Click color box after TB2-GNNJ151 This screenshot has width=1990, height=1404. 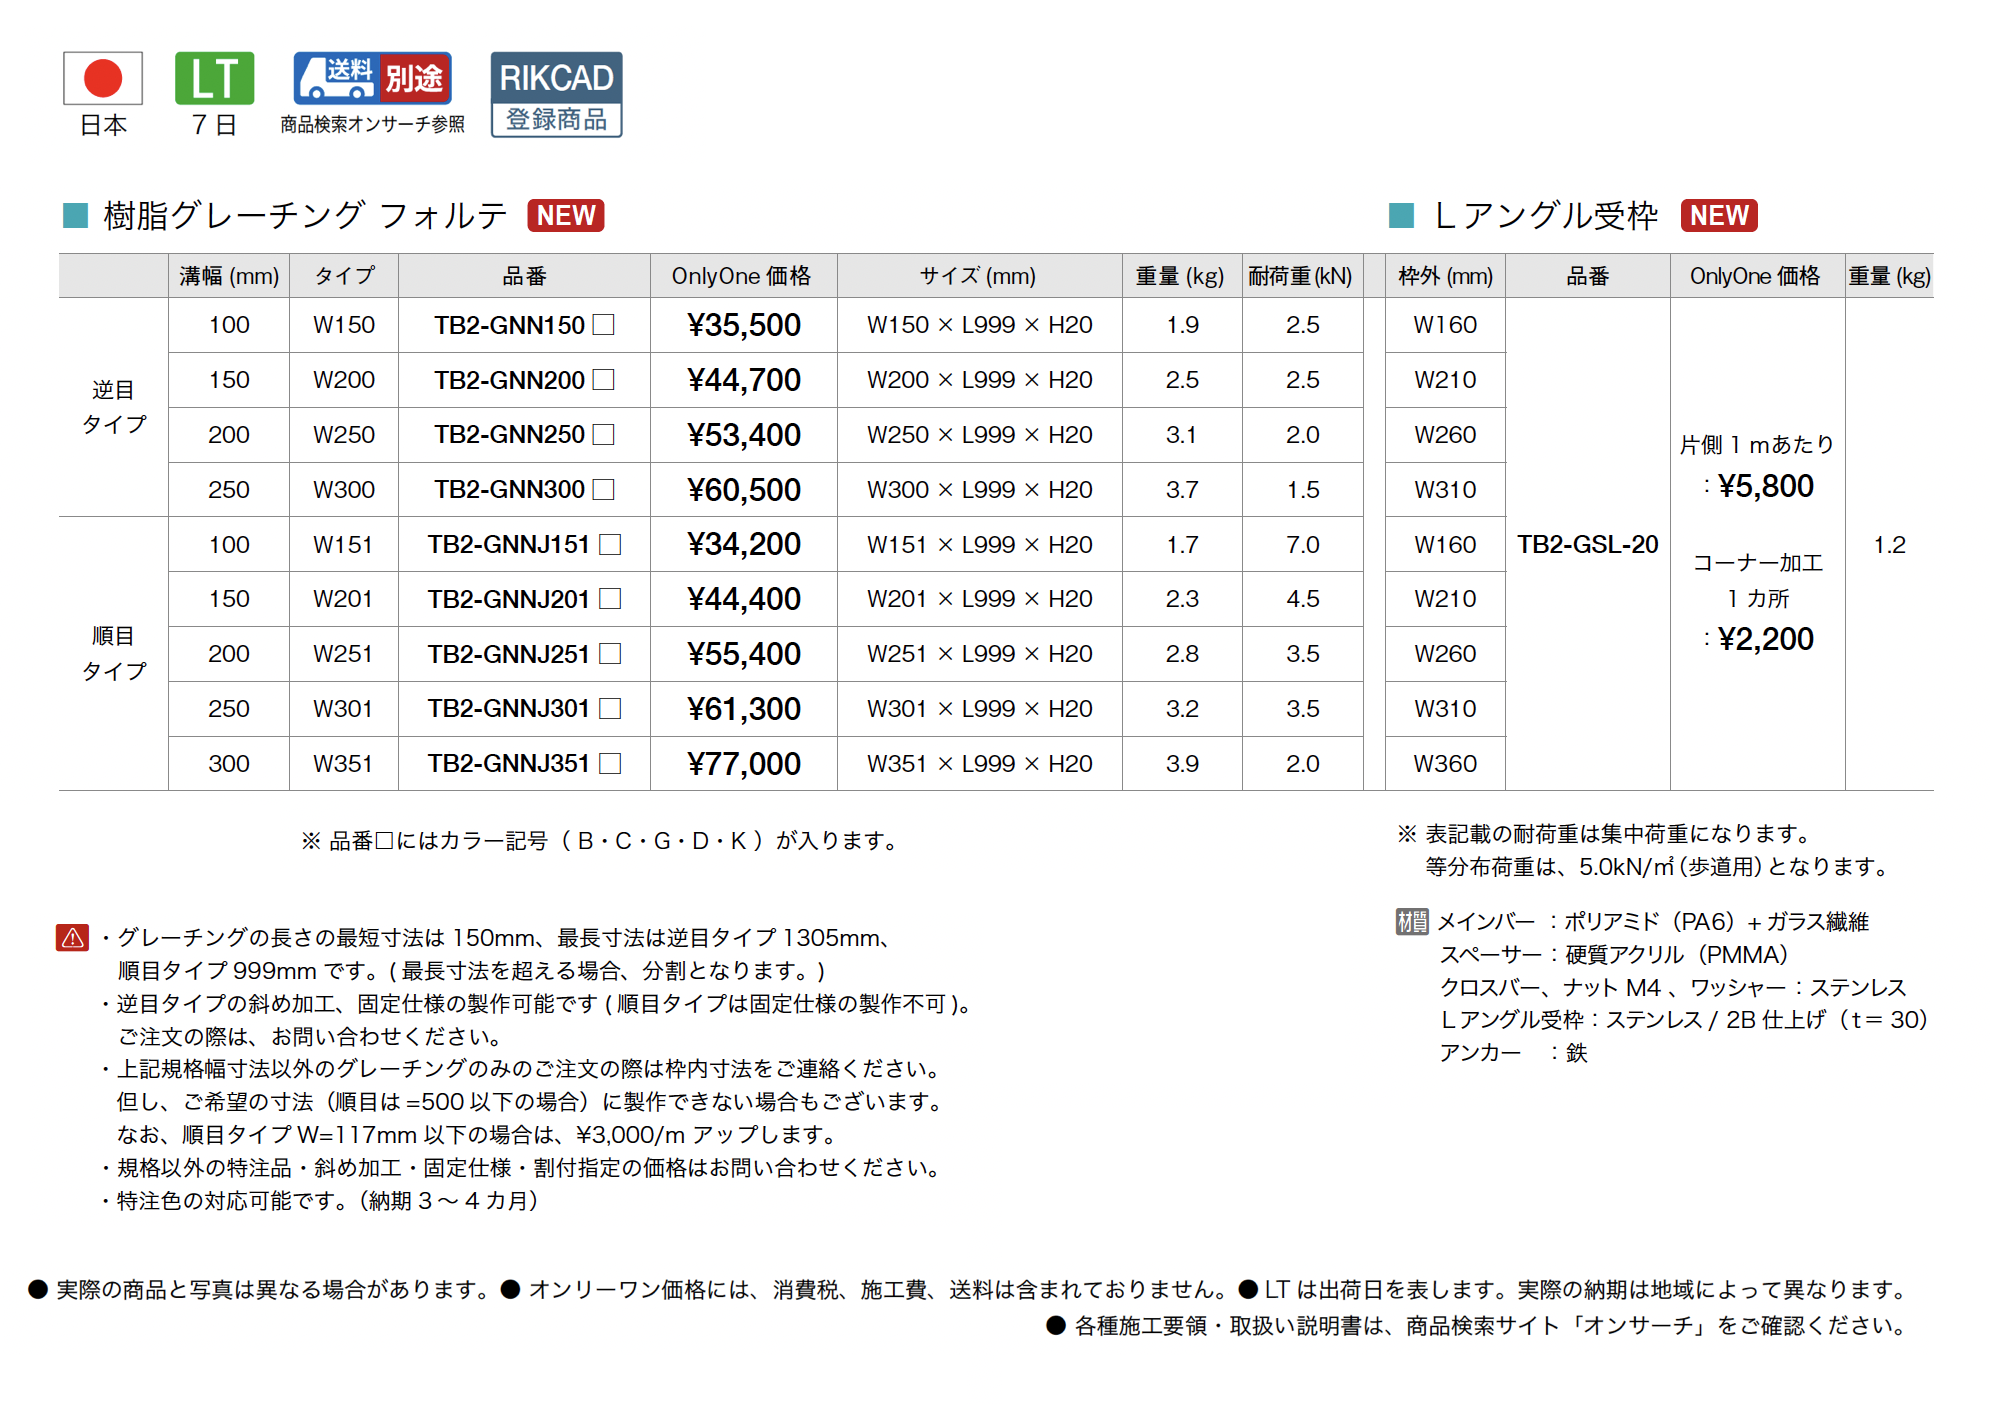tap(610, 544)
